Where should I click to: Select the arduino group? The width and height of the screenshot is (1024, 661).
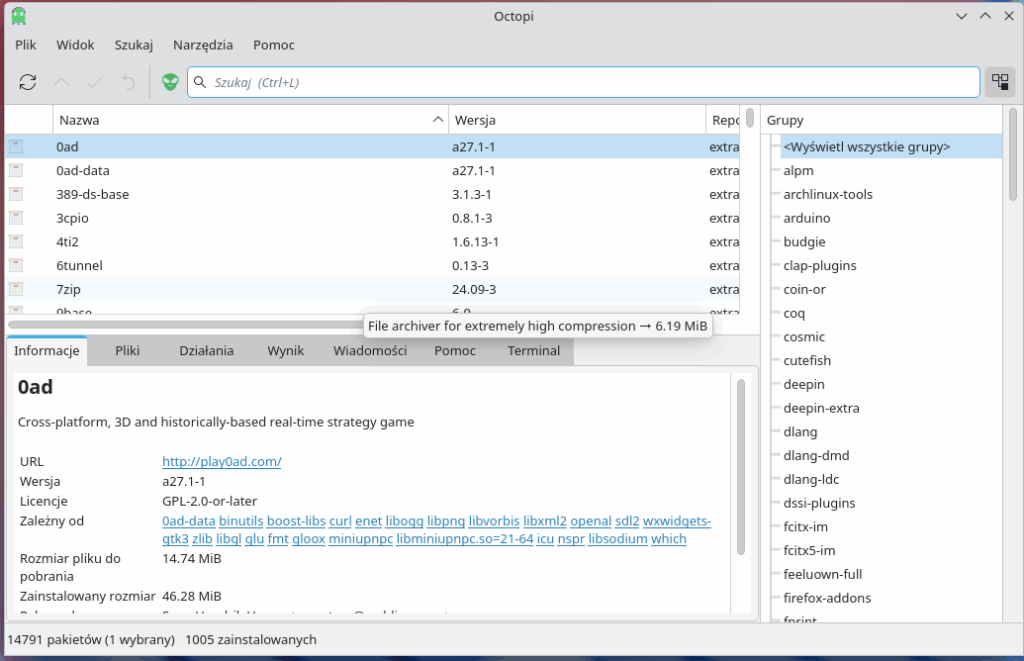(x=807, y=218)
